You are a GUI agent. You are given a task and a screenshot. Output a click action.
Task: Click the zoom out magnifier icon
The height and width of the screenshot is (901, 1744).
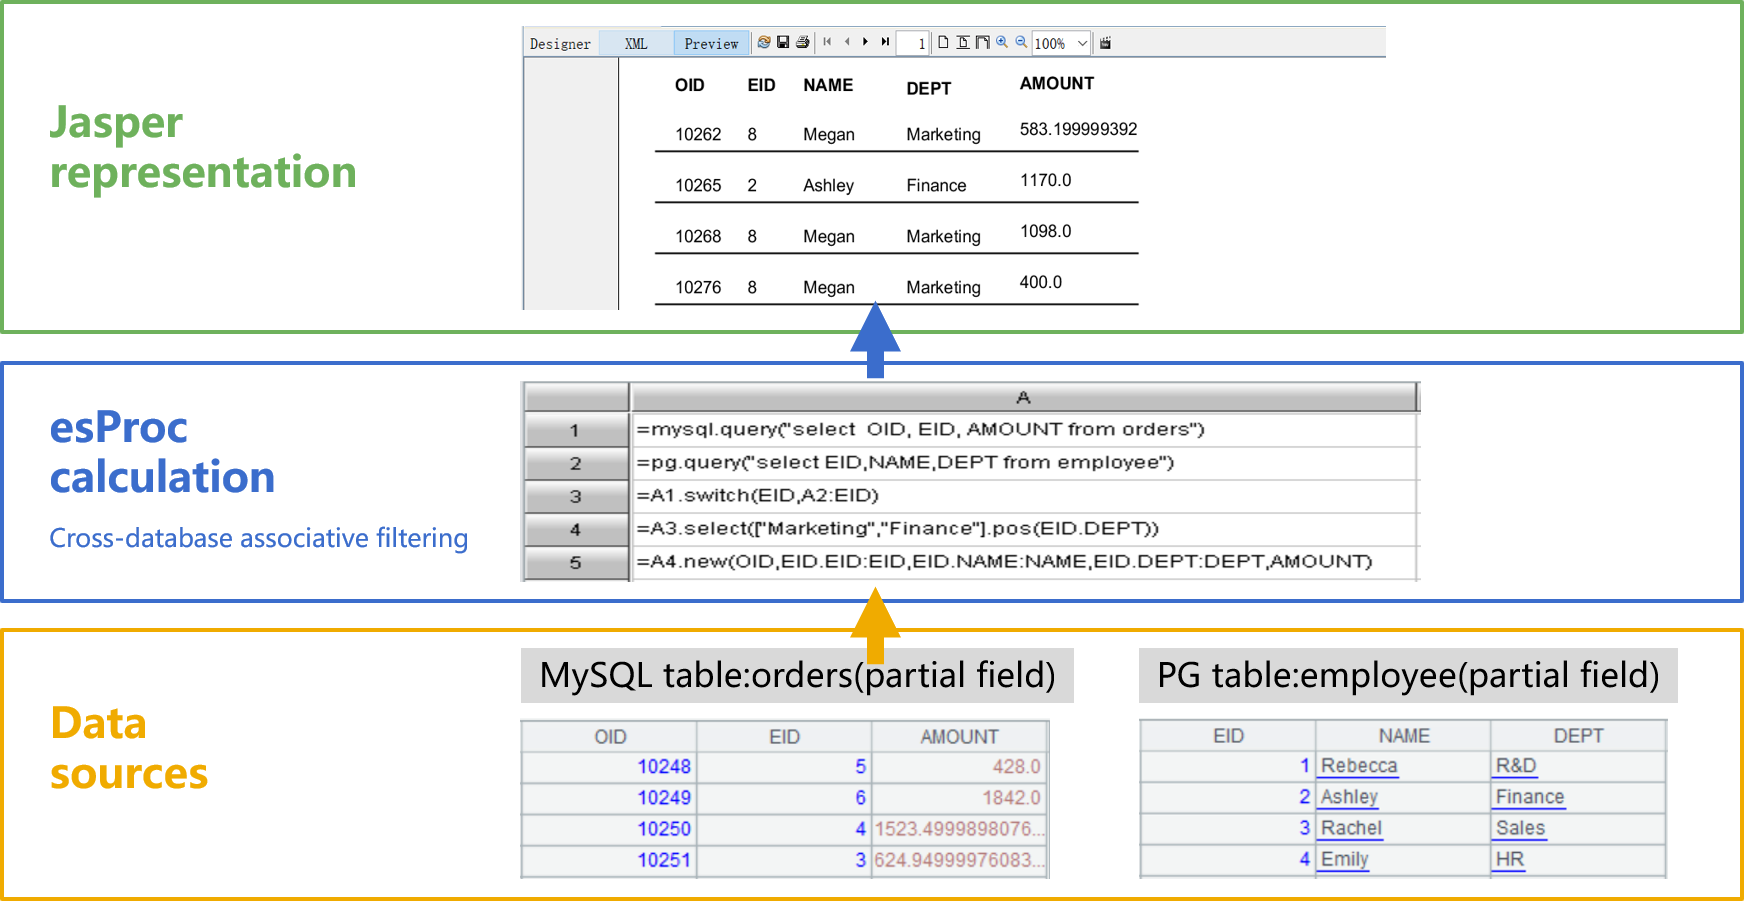(x=1021, y=42)
